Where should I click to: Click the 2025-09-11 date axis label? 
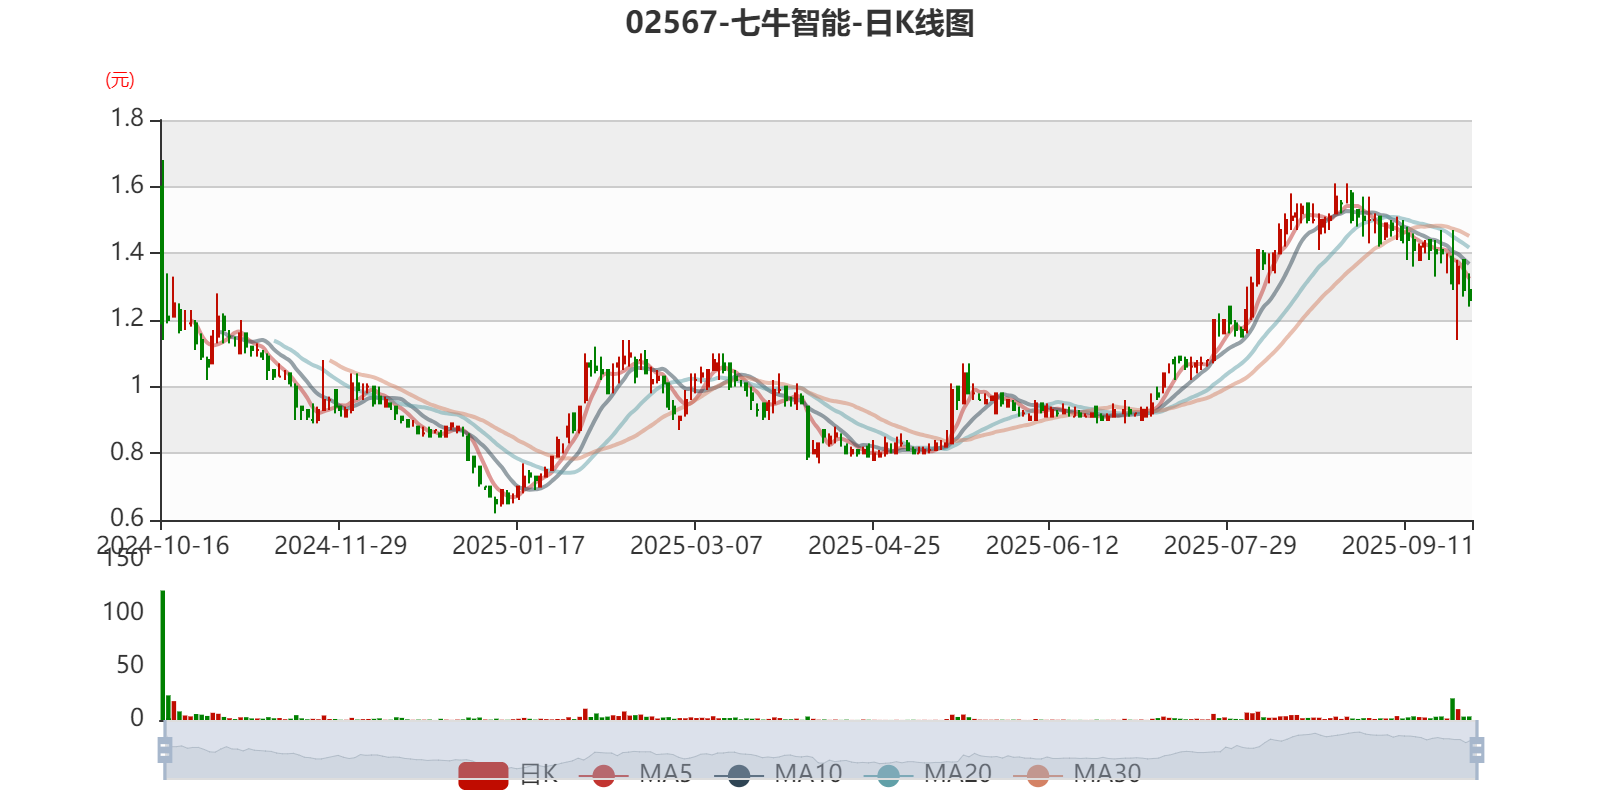(1408, 546)
